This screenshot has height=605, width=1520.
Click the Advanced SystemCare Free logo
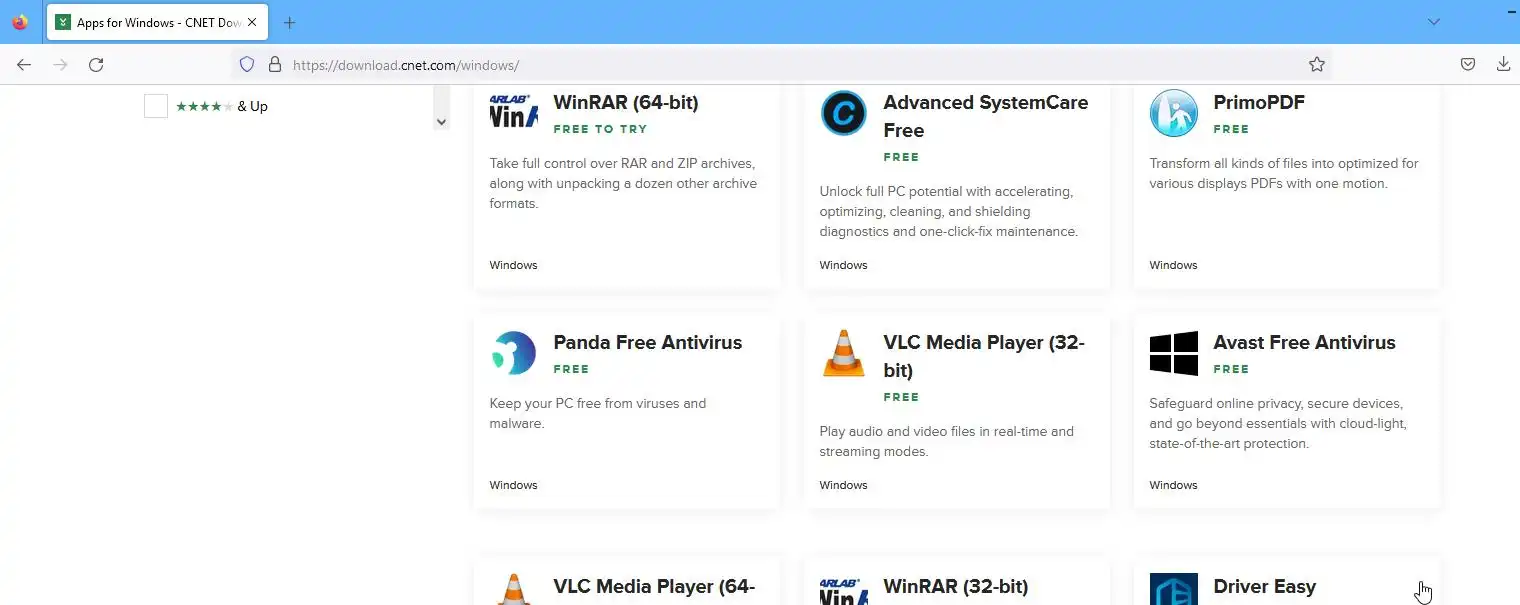(x=844, y=112)
